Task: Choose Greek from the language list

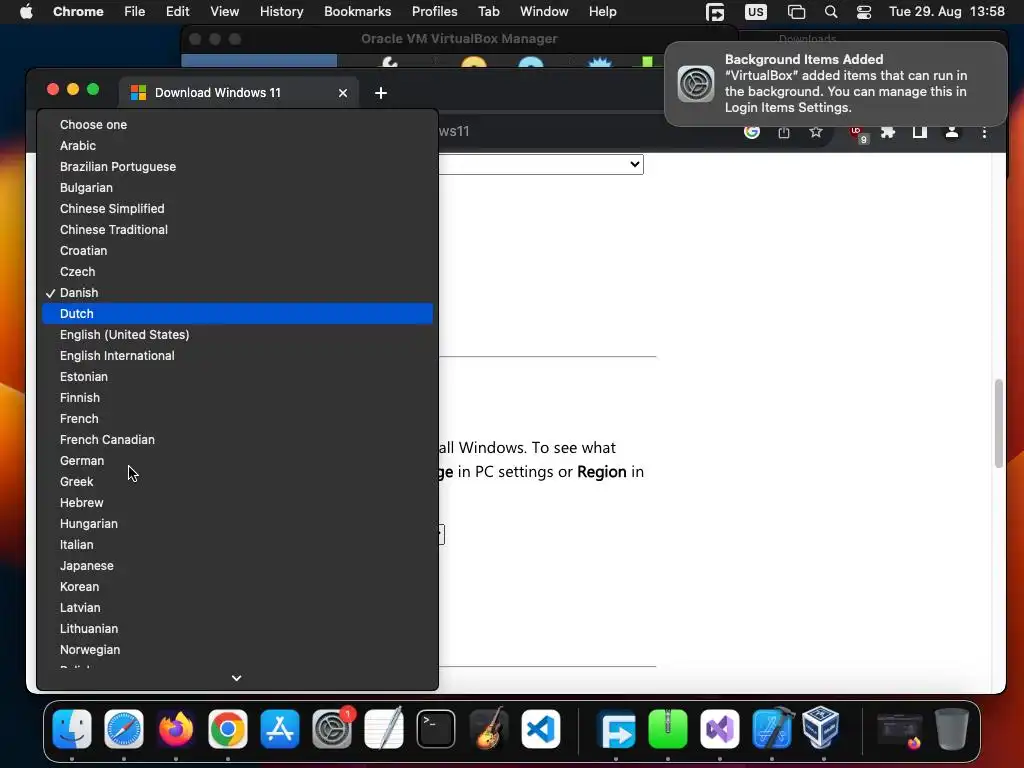Action: point(237,481)
